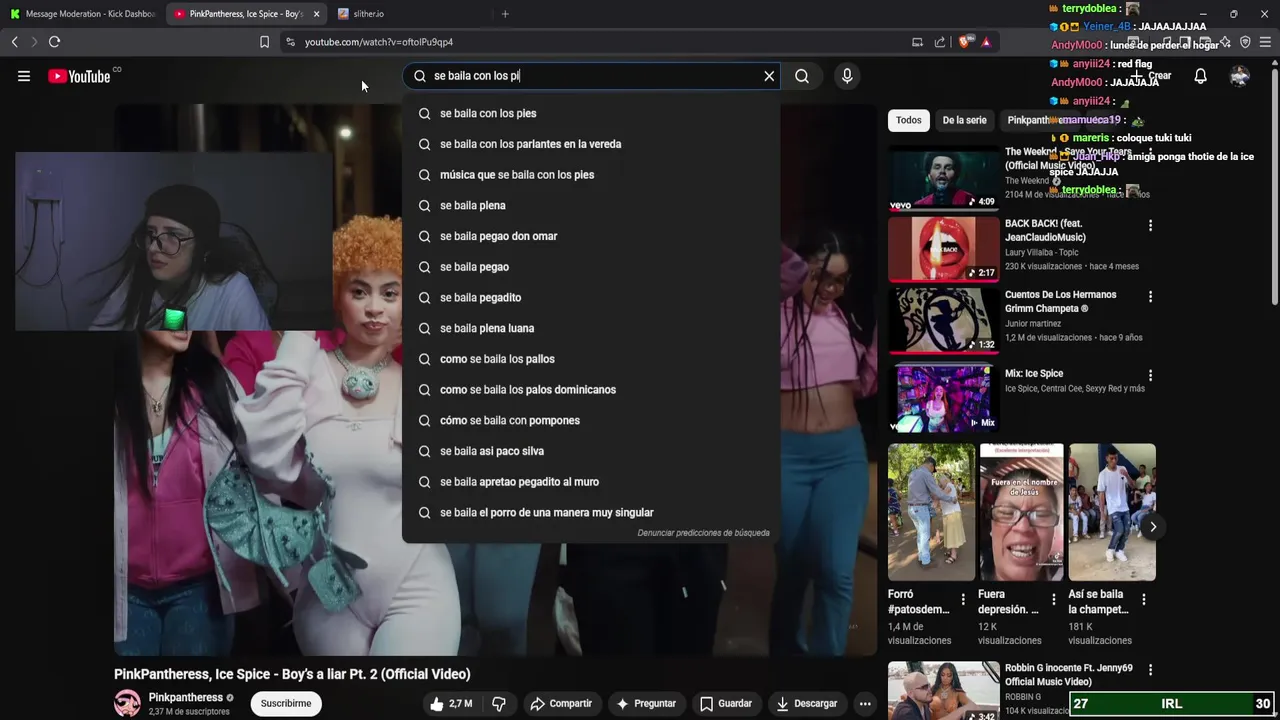This screenshot has width=1280, height=720.
Task: Subscribe with Suscribirme button
Action: pyautogui.click(x=286, y=704)
